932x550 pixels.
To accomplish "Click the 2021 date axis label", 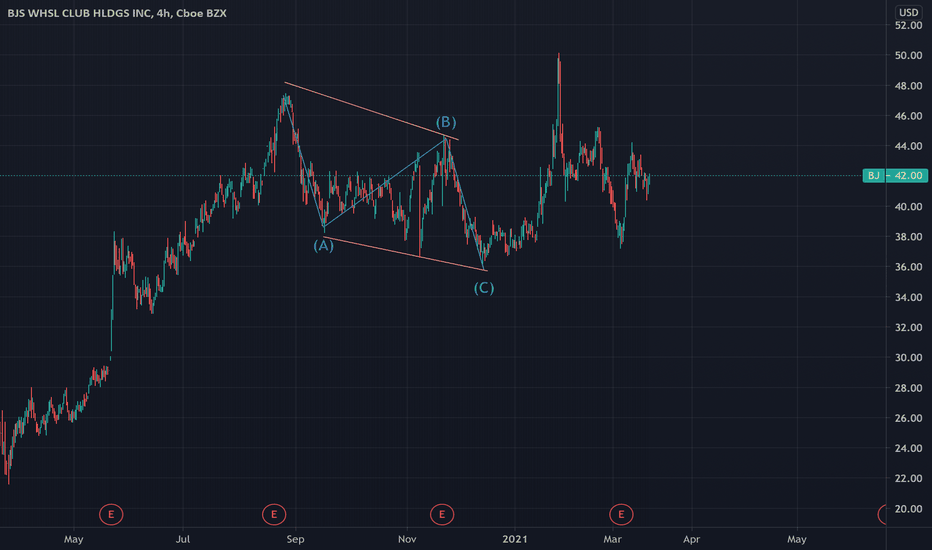I will (515, 539).
